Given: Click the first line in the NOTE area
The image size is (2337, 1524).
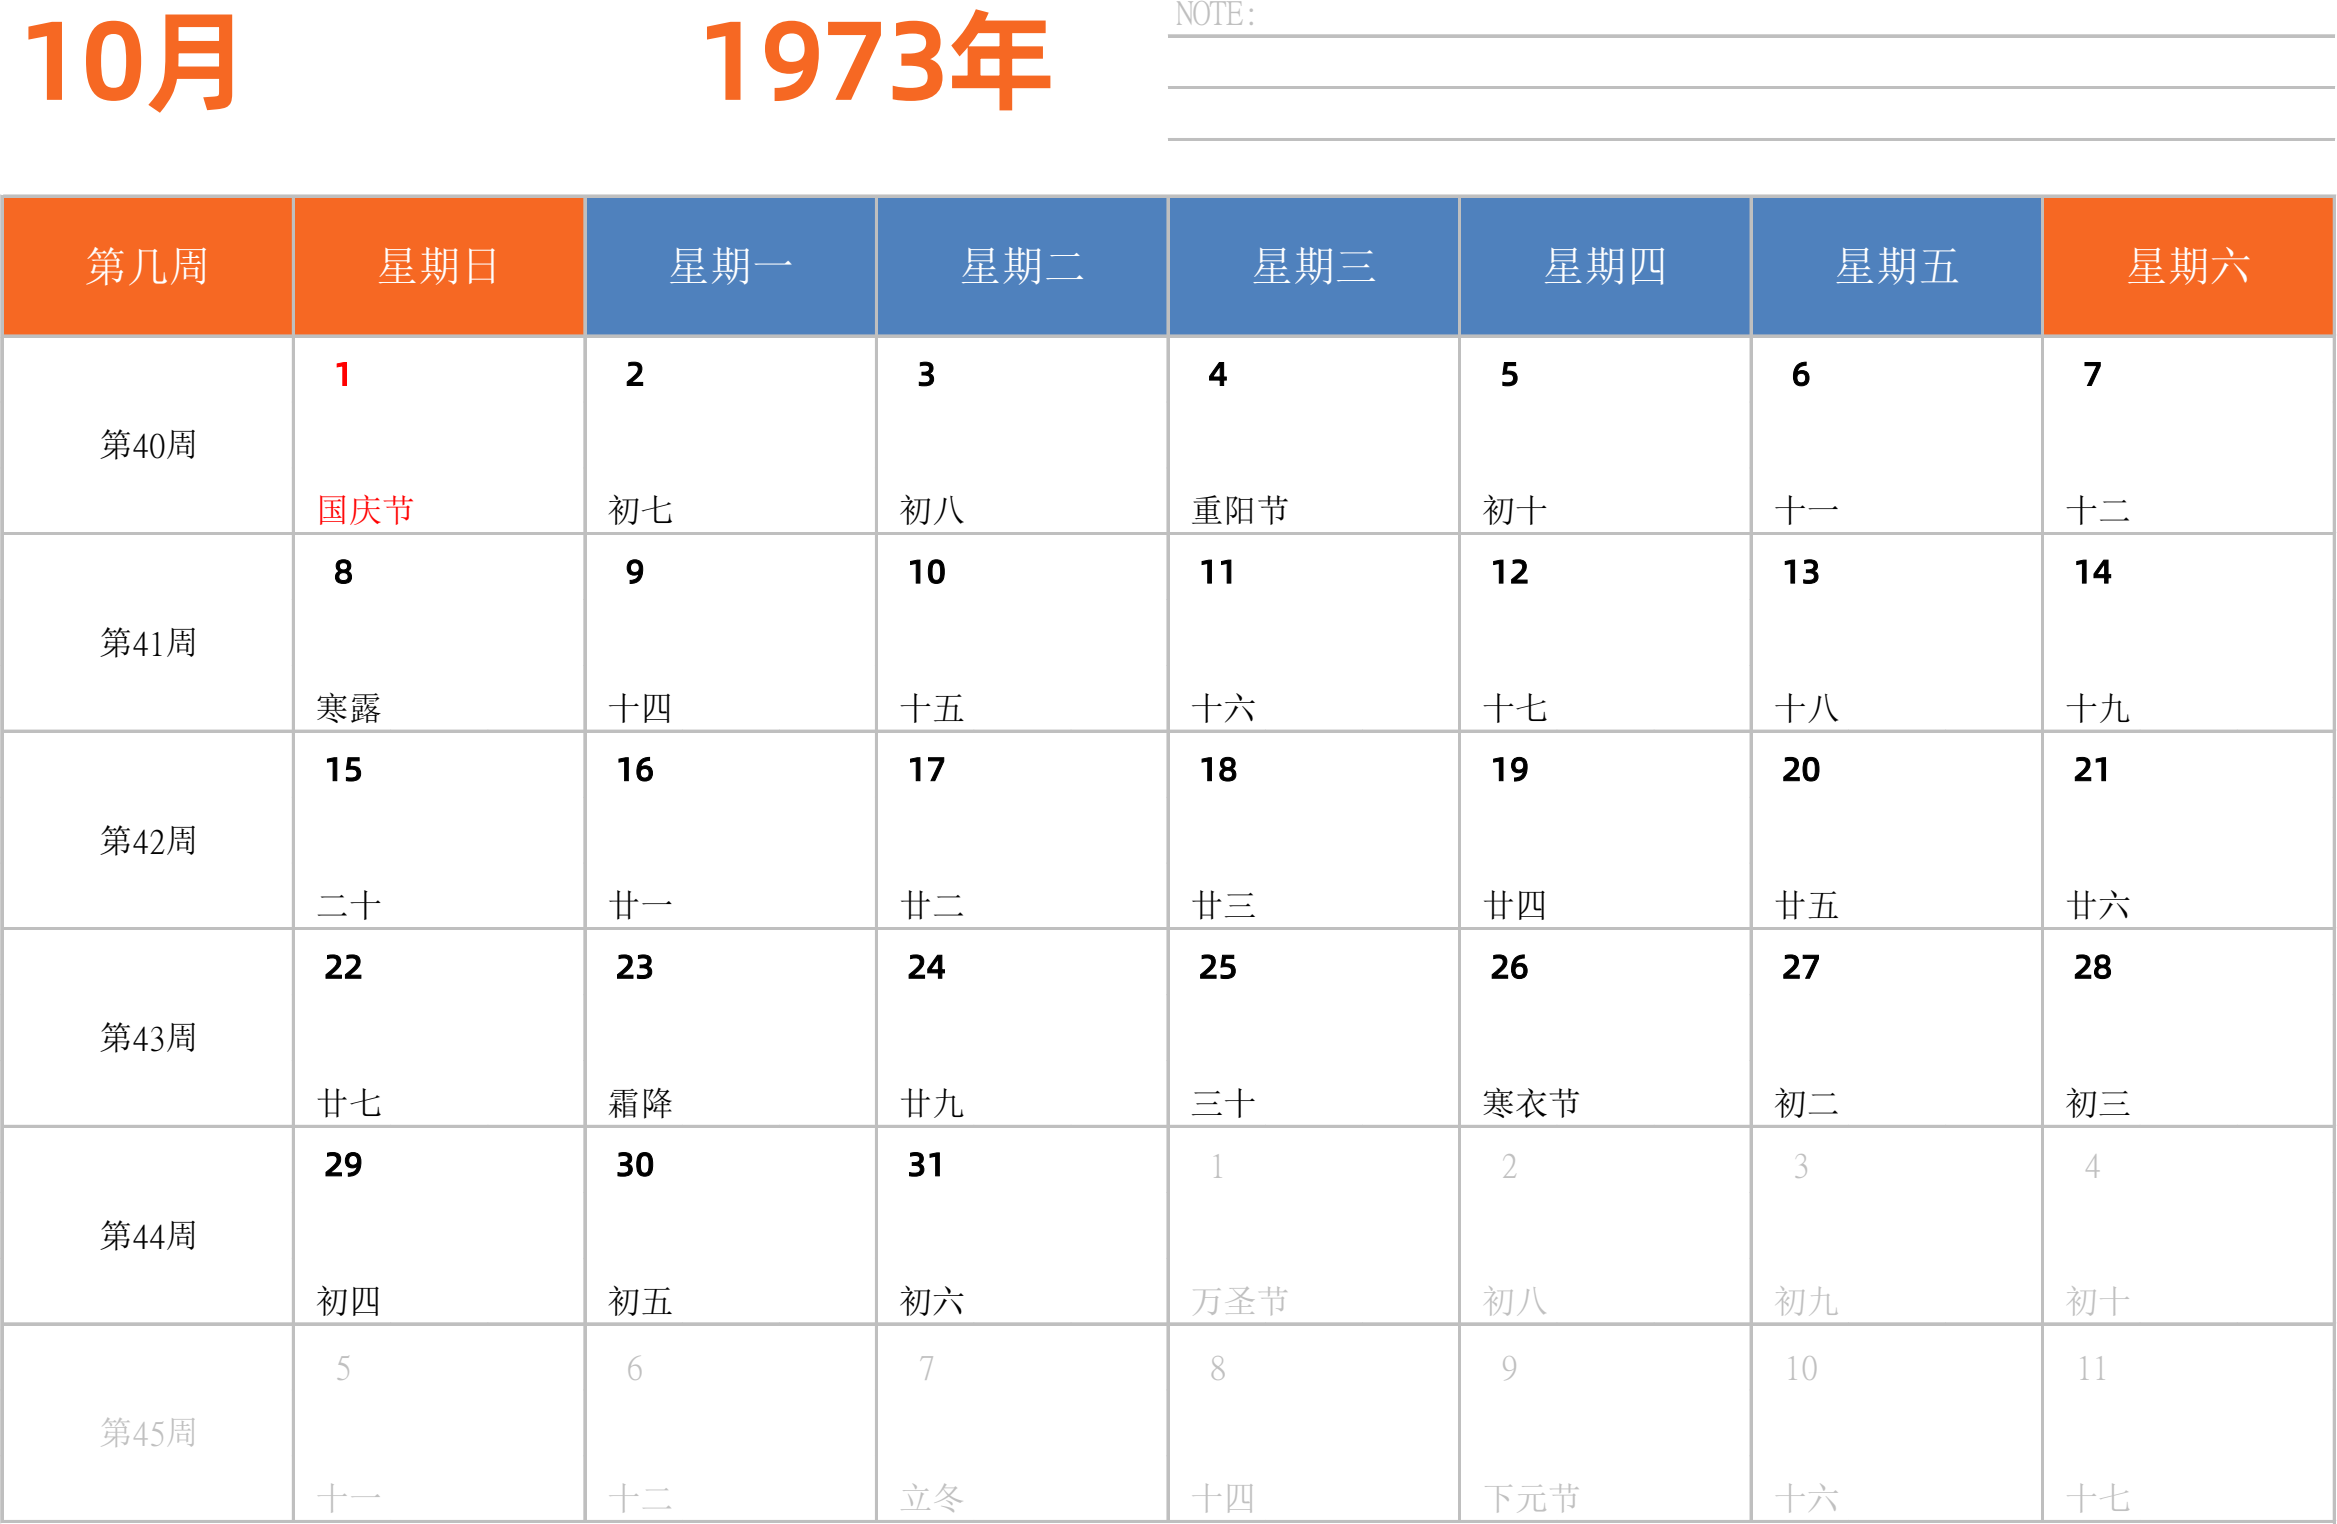Looking at the screenshot, I should click(1751, 36).
